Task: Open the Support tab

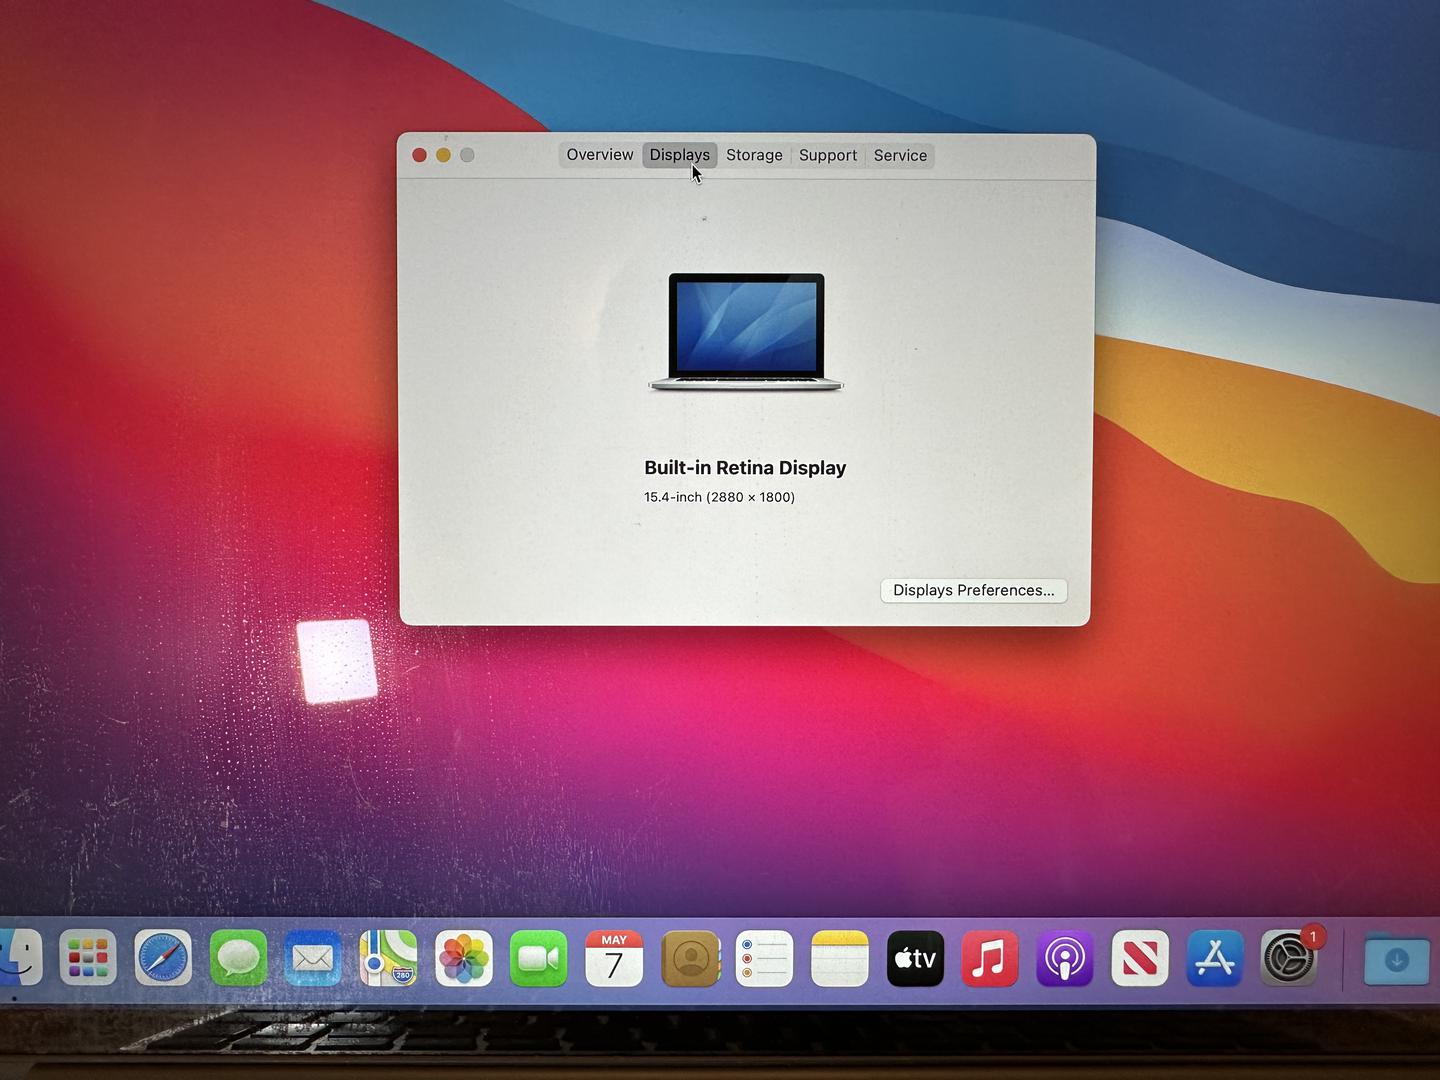Action: coord(828,155)
